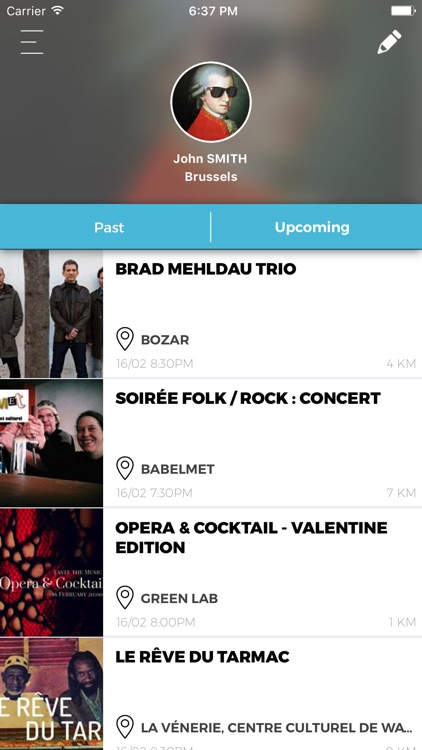The width and height of the screenshot is (422, 750).
Task: Open the Opera & Cocktail event image
Action: coord(51,572)
